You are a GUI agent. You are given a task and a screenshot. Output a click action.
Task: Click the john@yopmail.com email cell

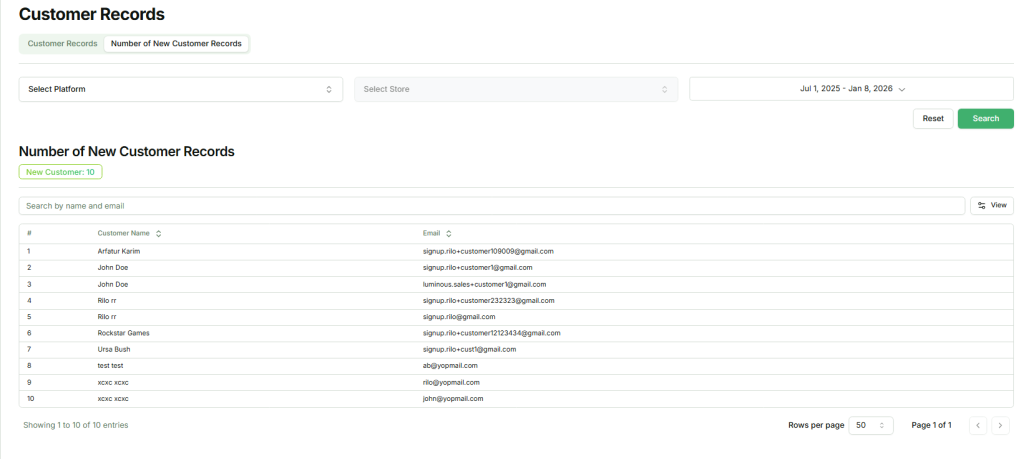(453, 398)
